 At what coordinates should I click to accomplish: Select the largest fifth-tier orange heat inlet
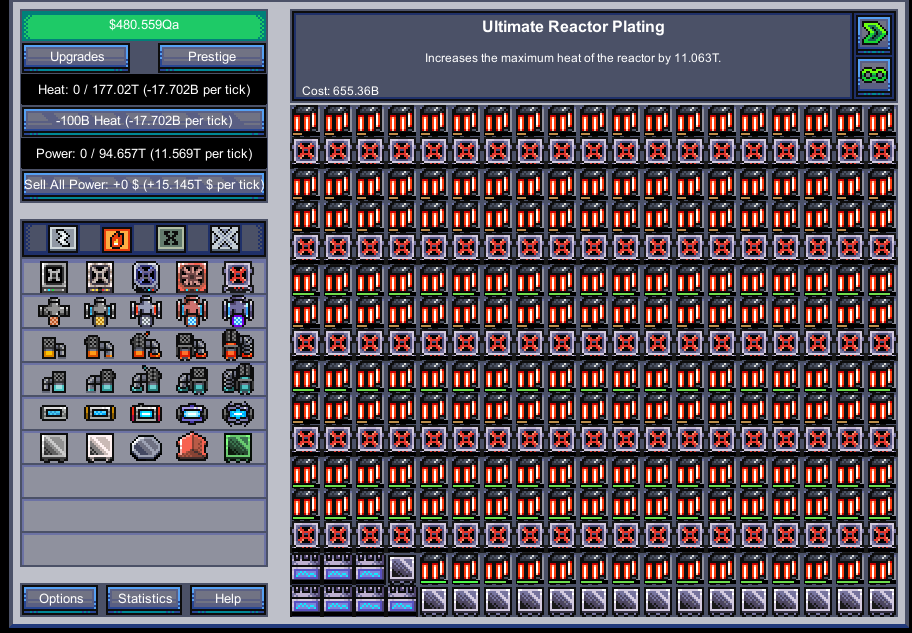pyautogui.click(x=237, y=344)
